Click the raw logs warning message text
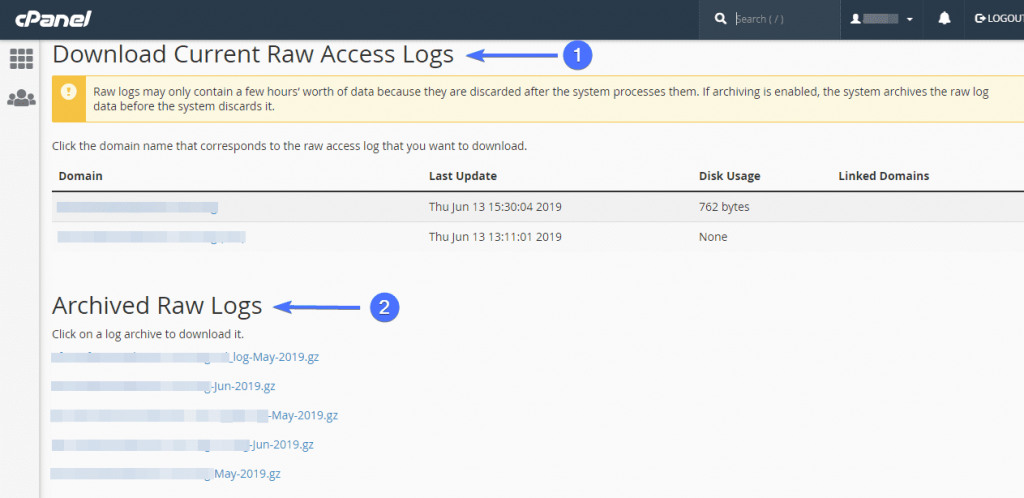 point(541,99)
